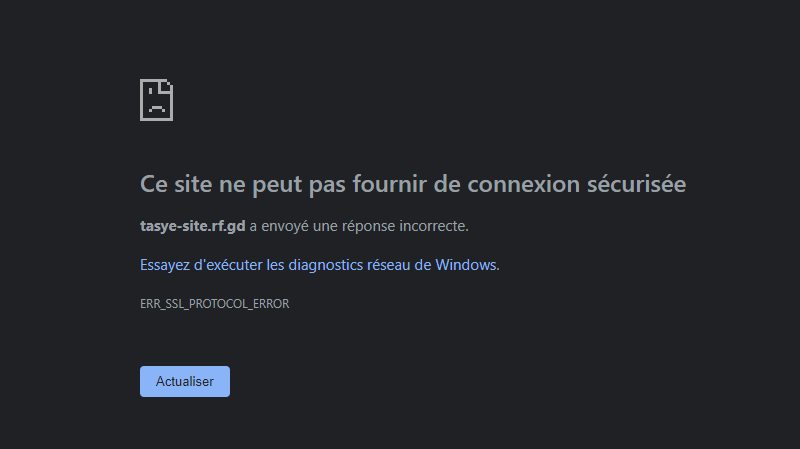This screenshot has height=449, width=800.
Task: Click the sad page error icon
Action: (156, 99)
